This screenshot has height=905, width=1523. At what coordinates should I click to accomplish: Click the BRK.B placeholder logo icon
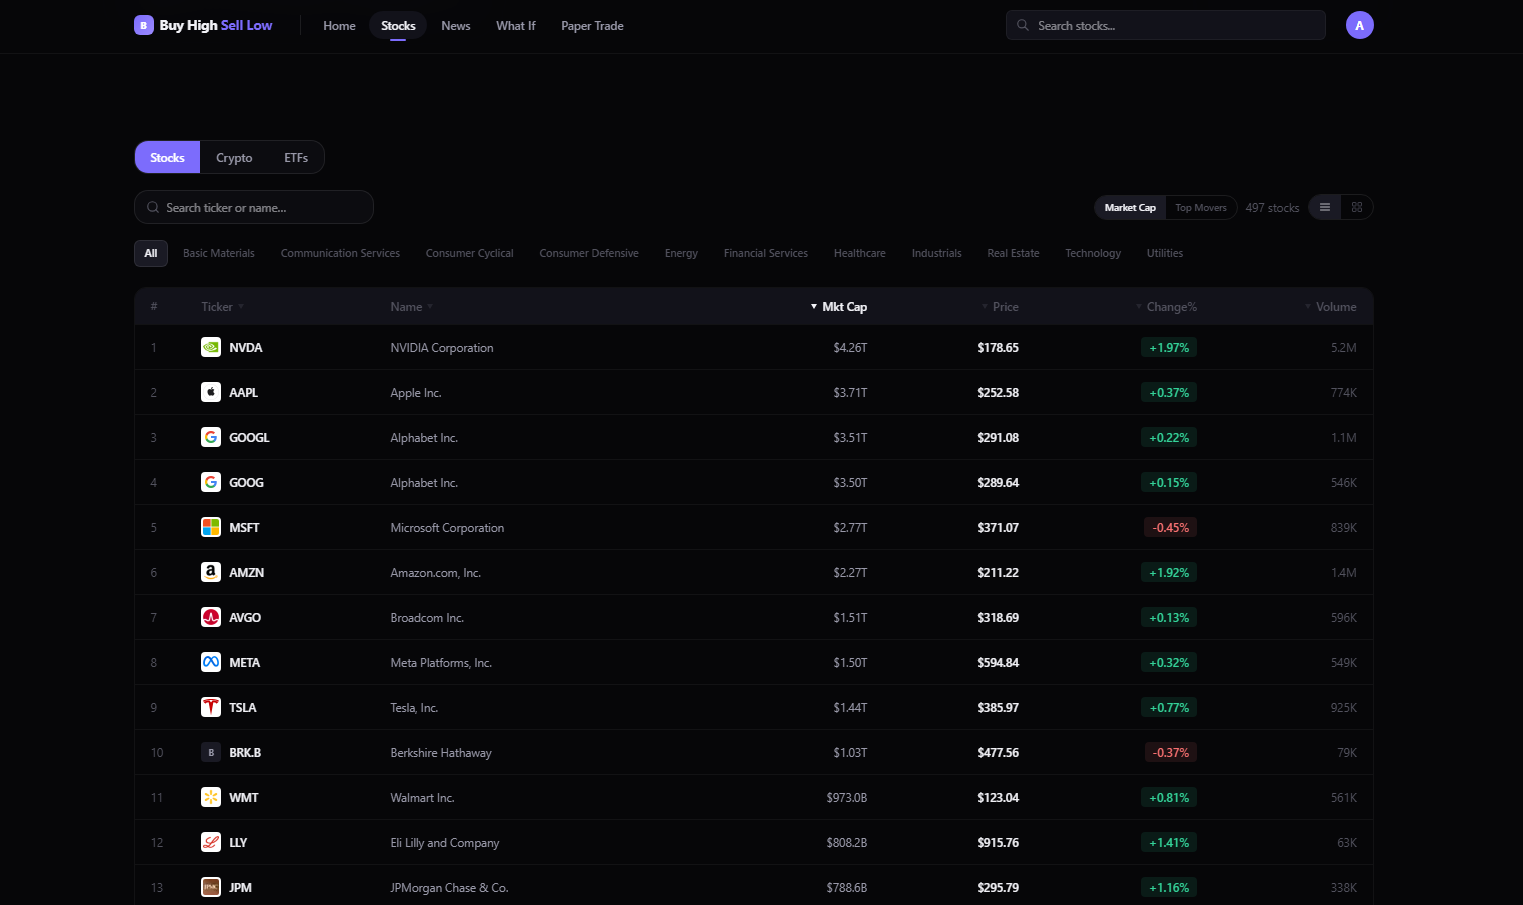tap(211, 752)
